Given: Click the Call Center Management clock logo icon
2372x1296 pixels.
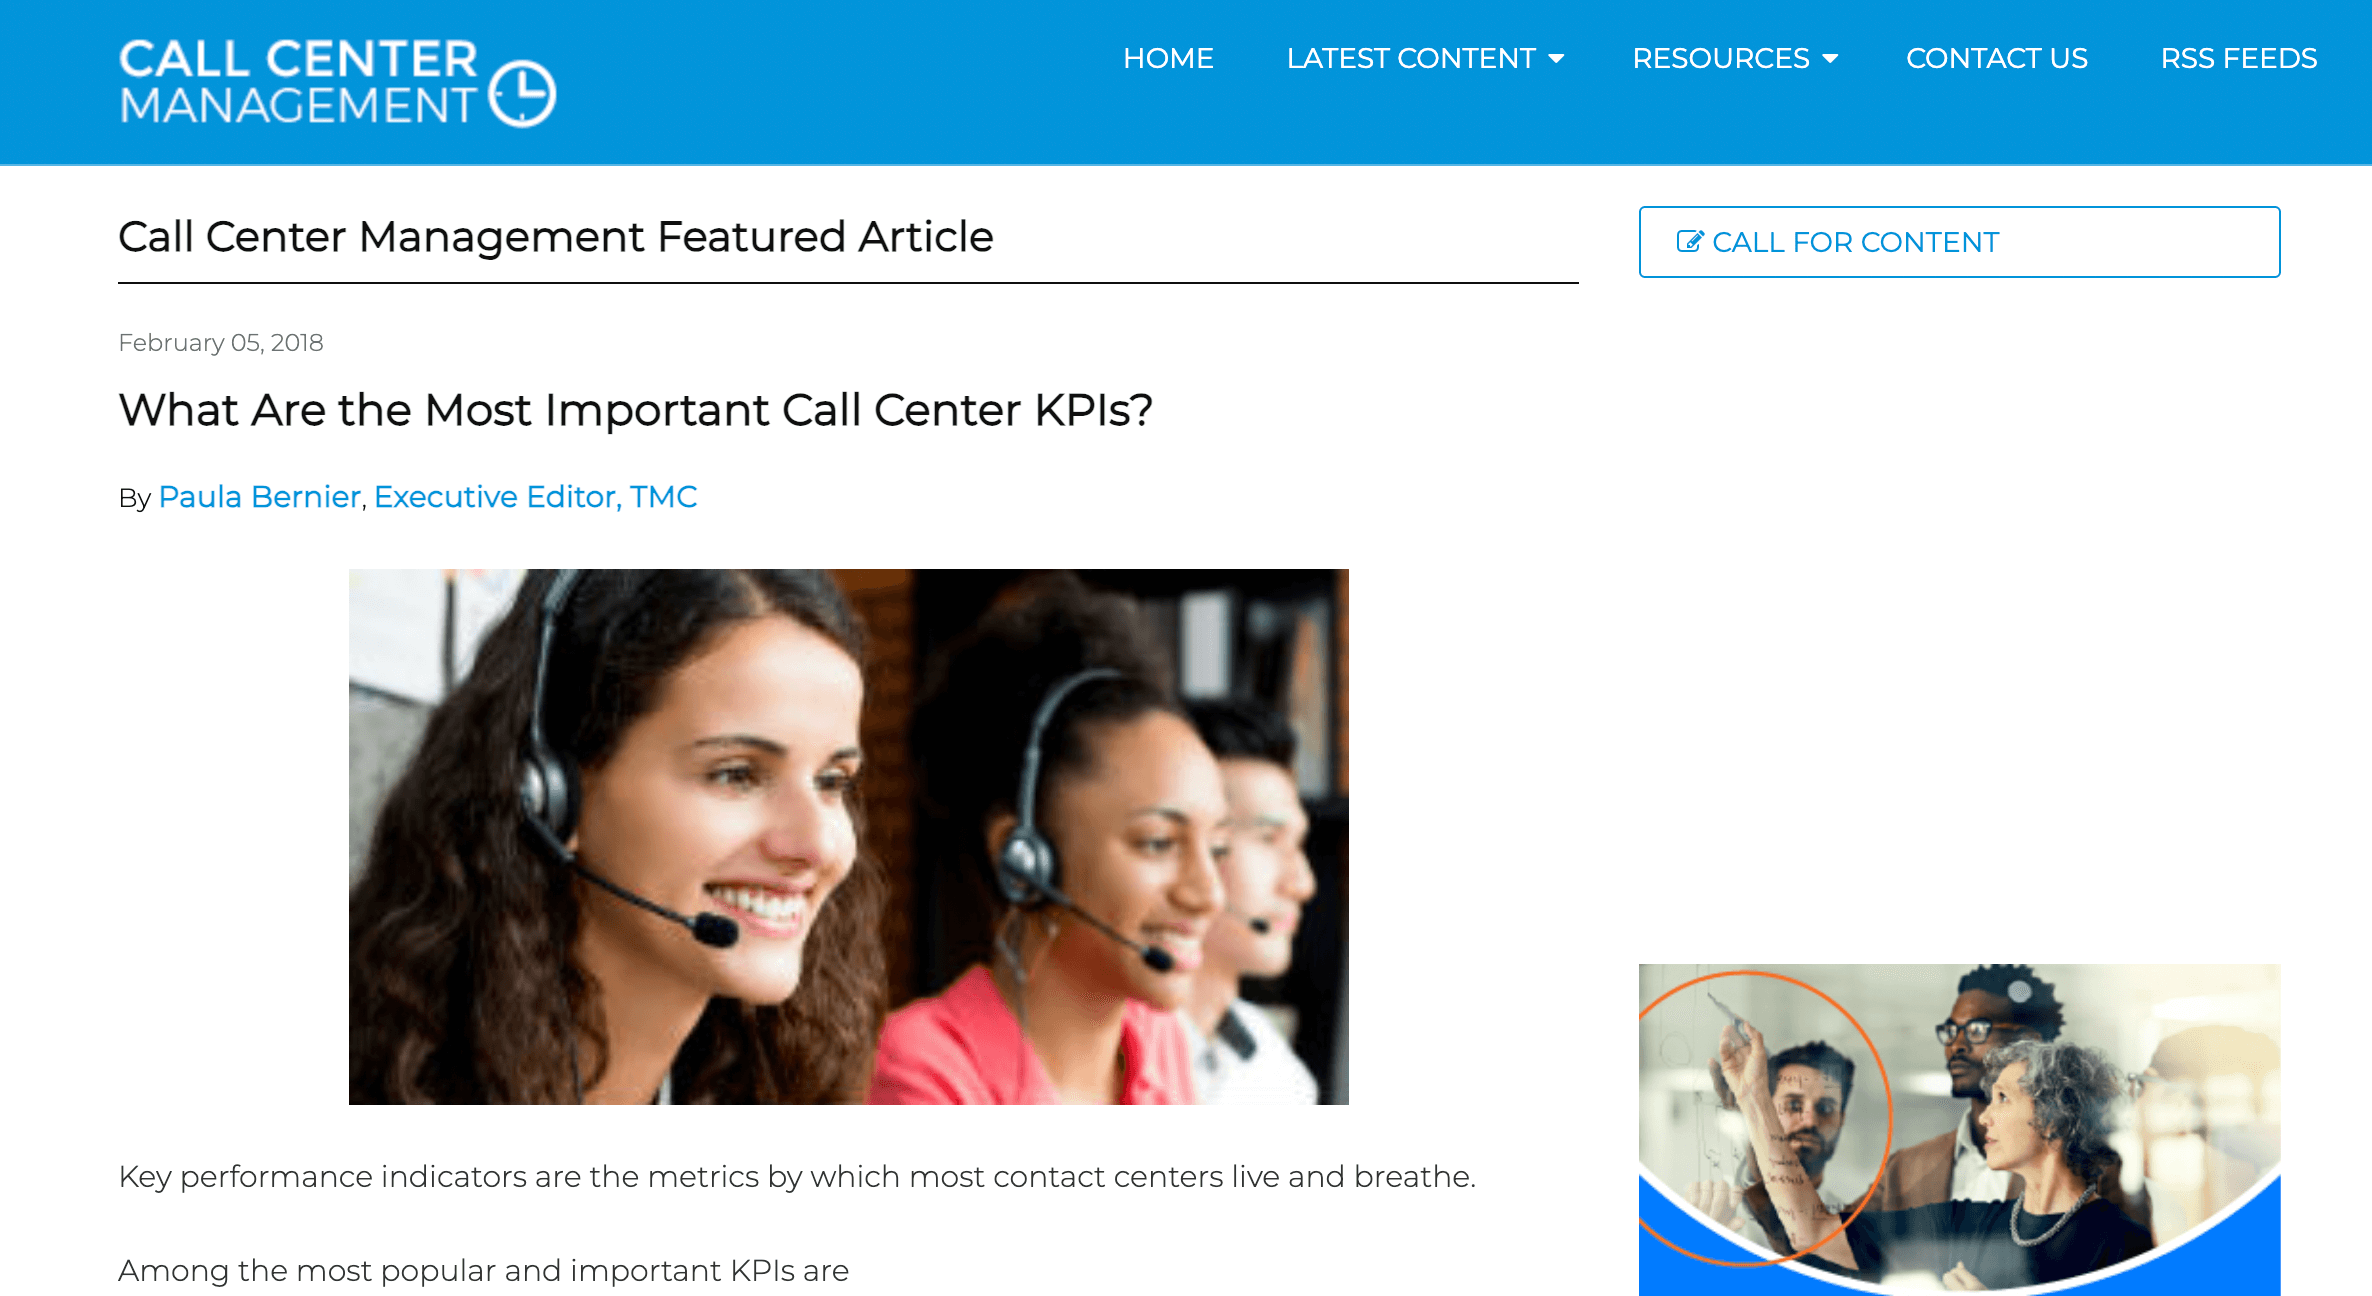Looking at the screenshot, I should coord(523,94).
